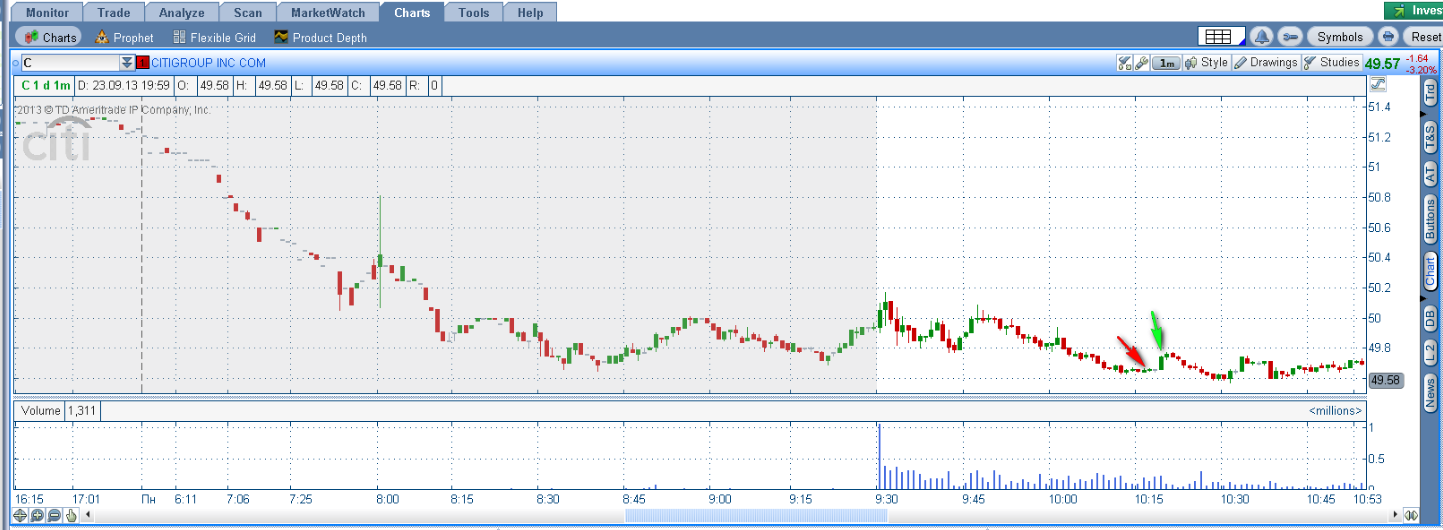
Task: Toggle the price axis scale icon
Action: tap(1379, 85)
